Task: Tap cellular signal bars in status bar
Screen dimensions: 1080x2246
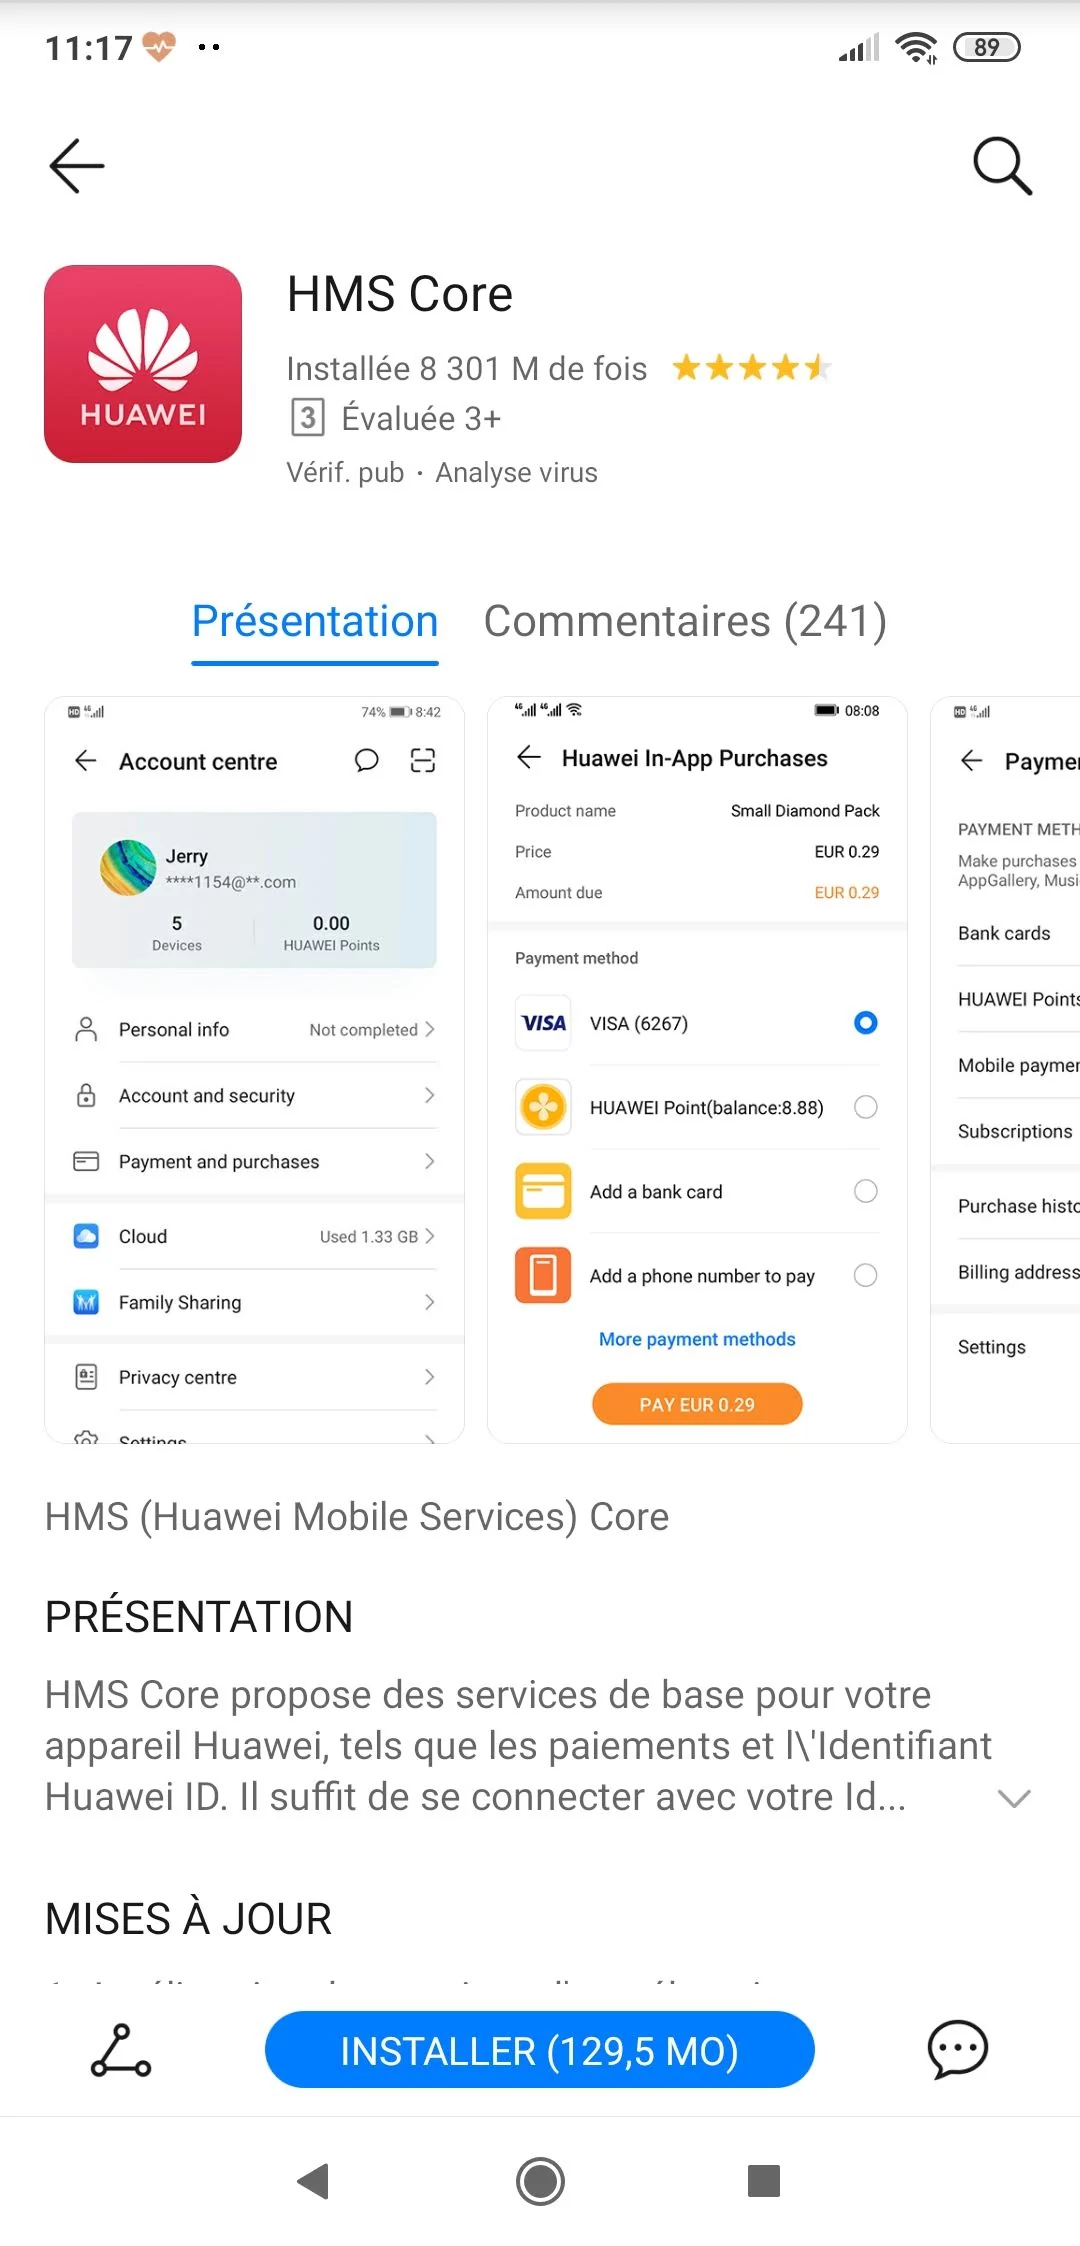Action: click(x=859, y=47)
